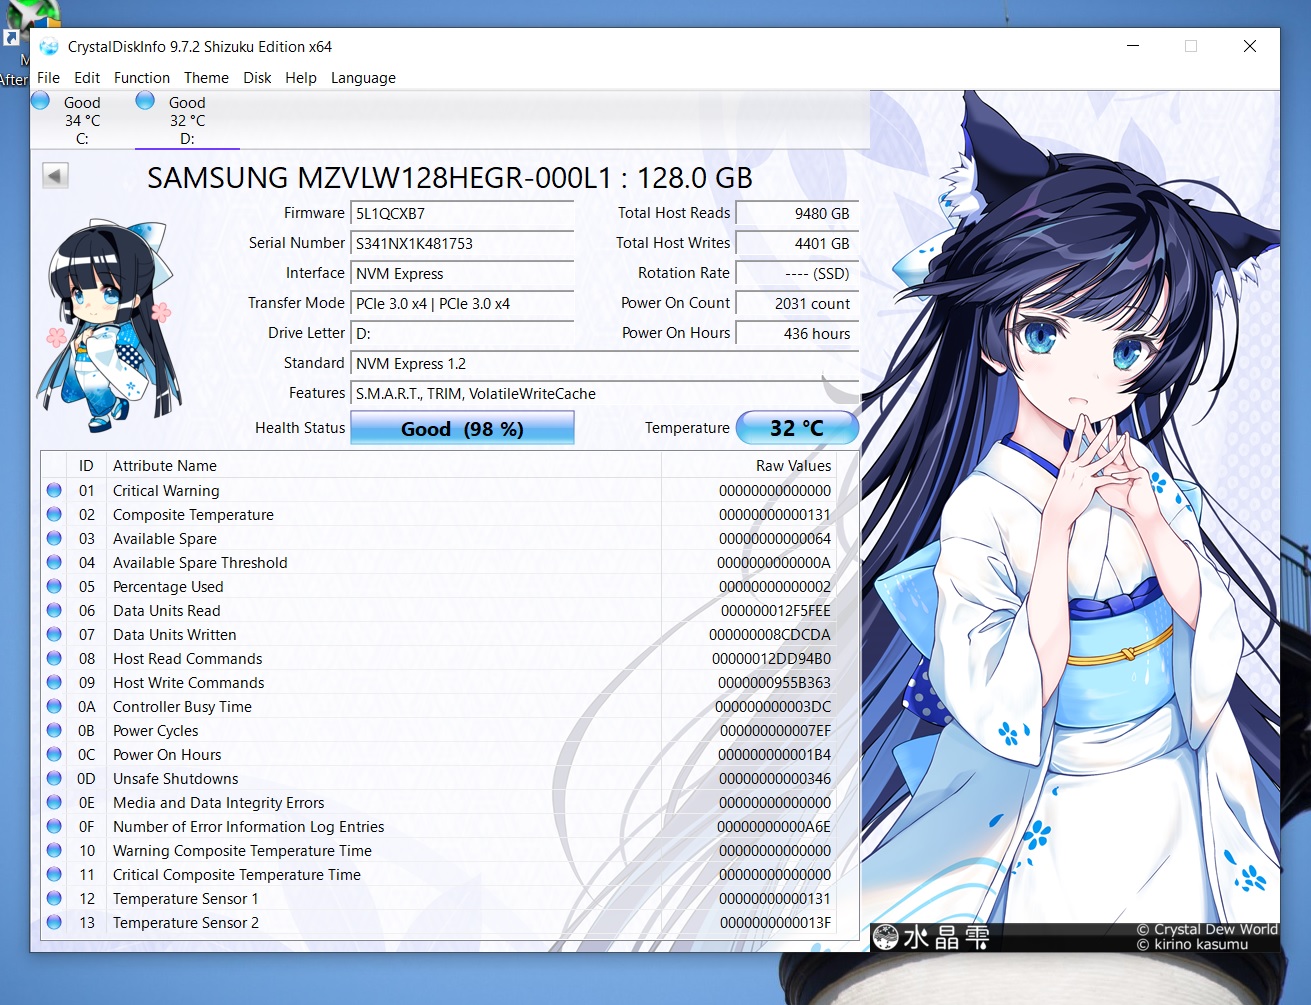Click the D: drive status orb
The width and height of the screenshot is (1311, 1005).
(145, 100)
